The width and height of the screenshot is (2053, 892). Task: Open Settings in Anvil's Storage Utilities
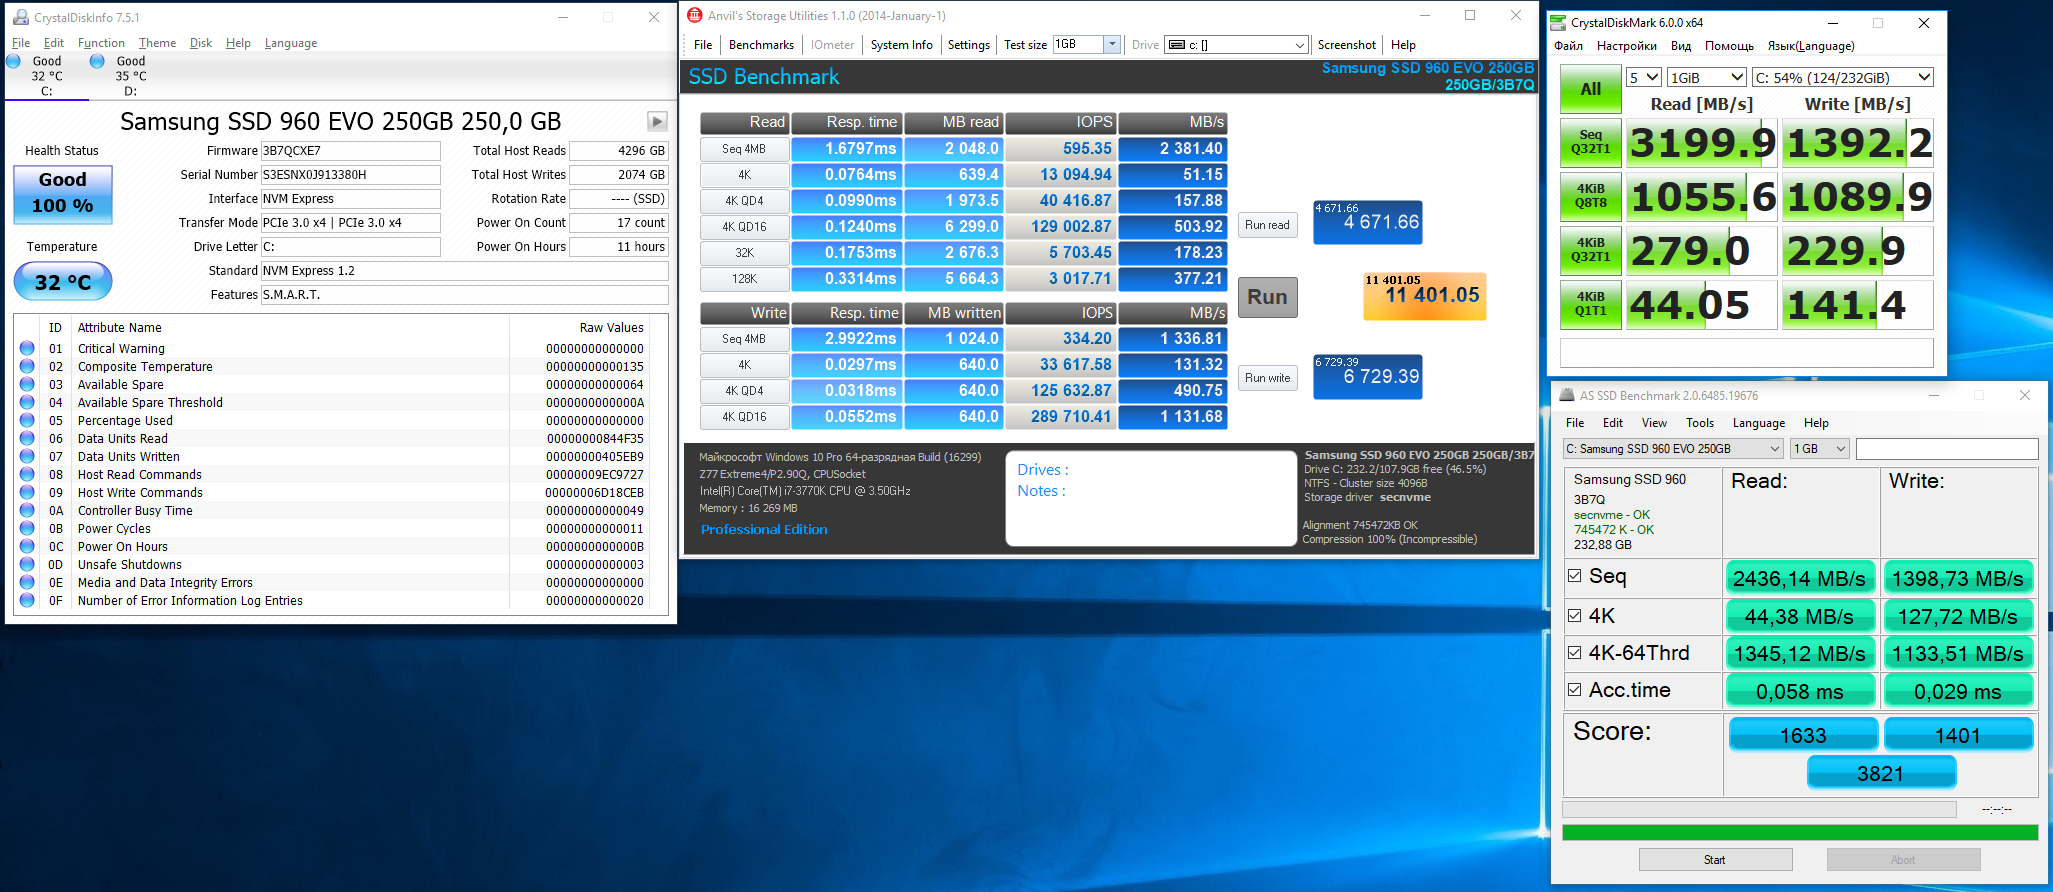(968, 45)
